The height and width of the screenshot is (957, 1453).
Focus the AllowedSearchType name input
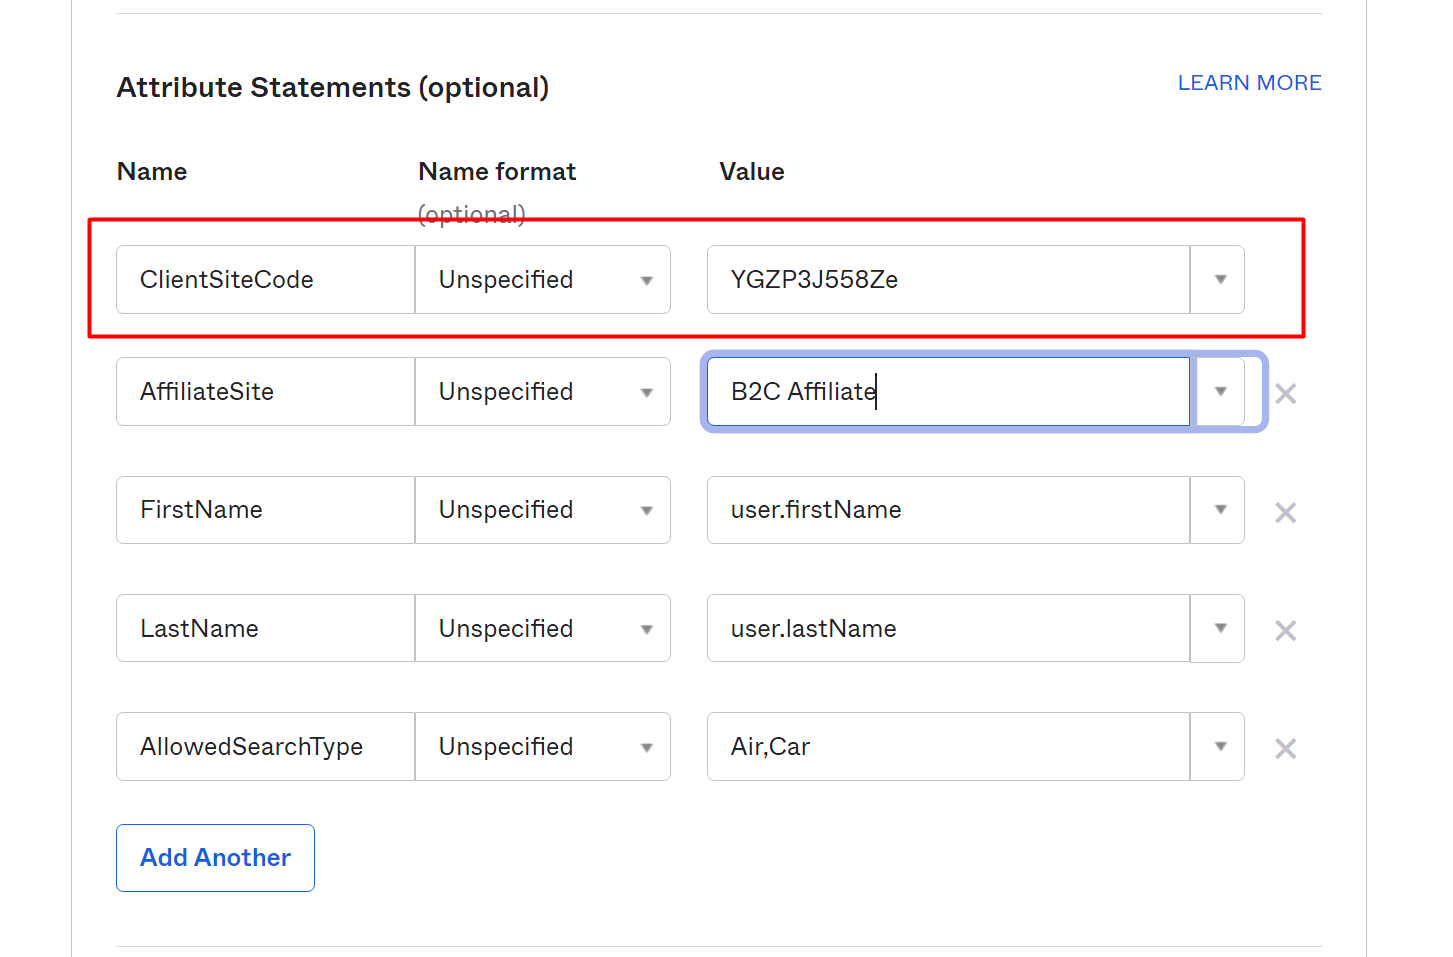tap(265, 746)
